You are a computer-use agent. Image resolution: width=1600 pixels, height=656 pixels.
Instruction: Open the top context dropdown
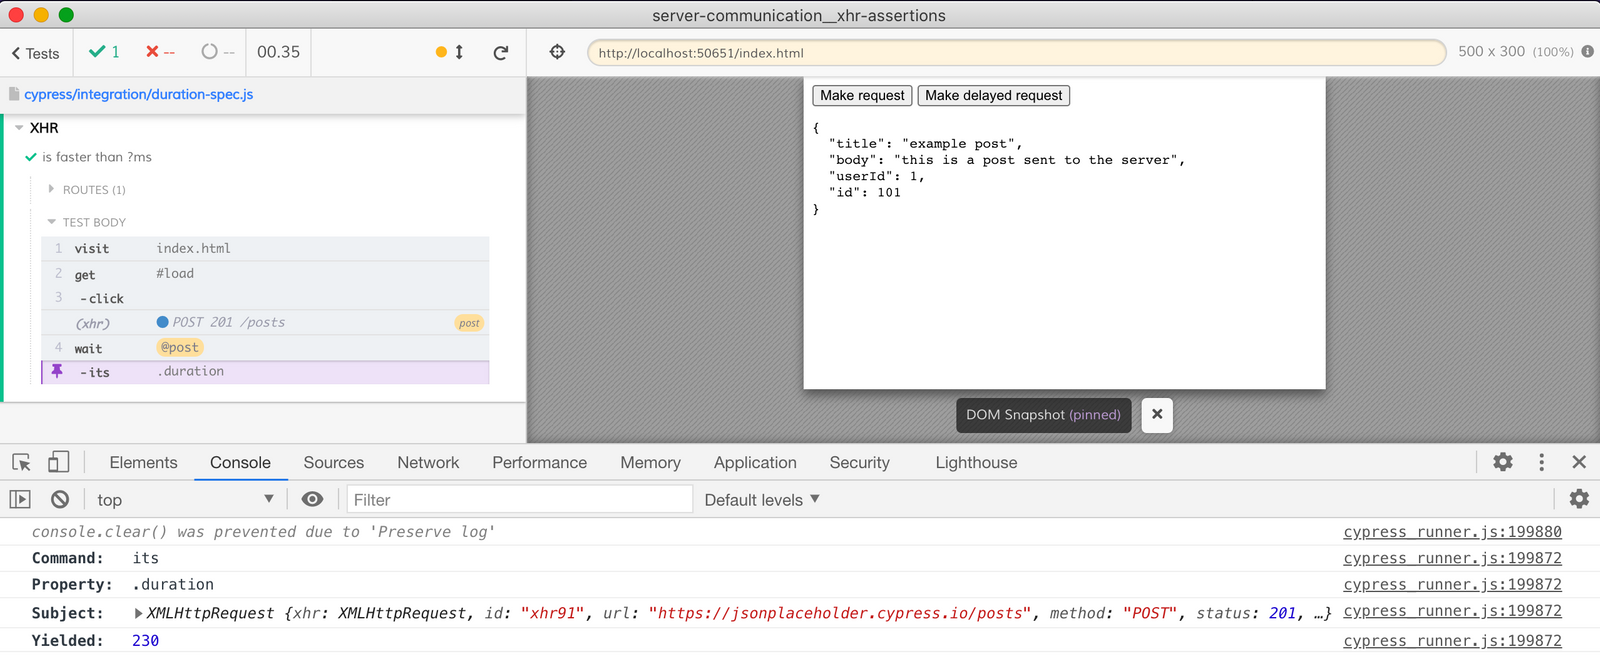point(185,500)
